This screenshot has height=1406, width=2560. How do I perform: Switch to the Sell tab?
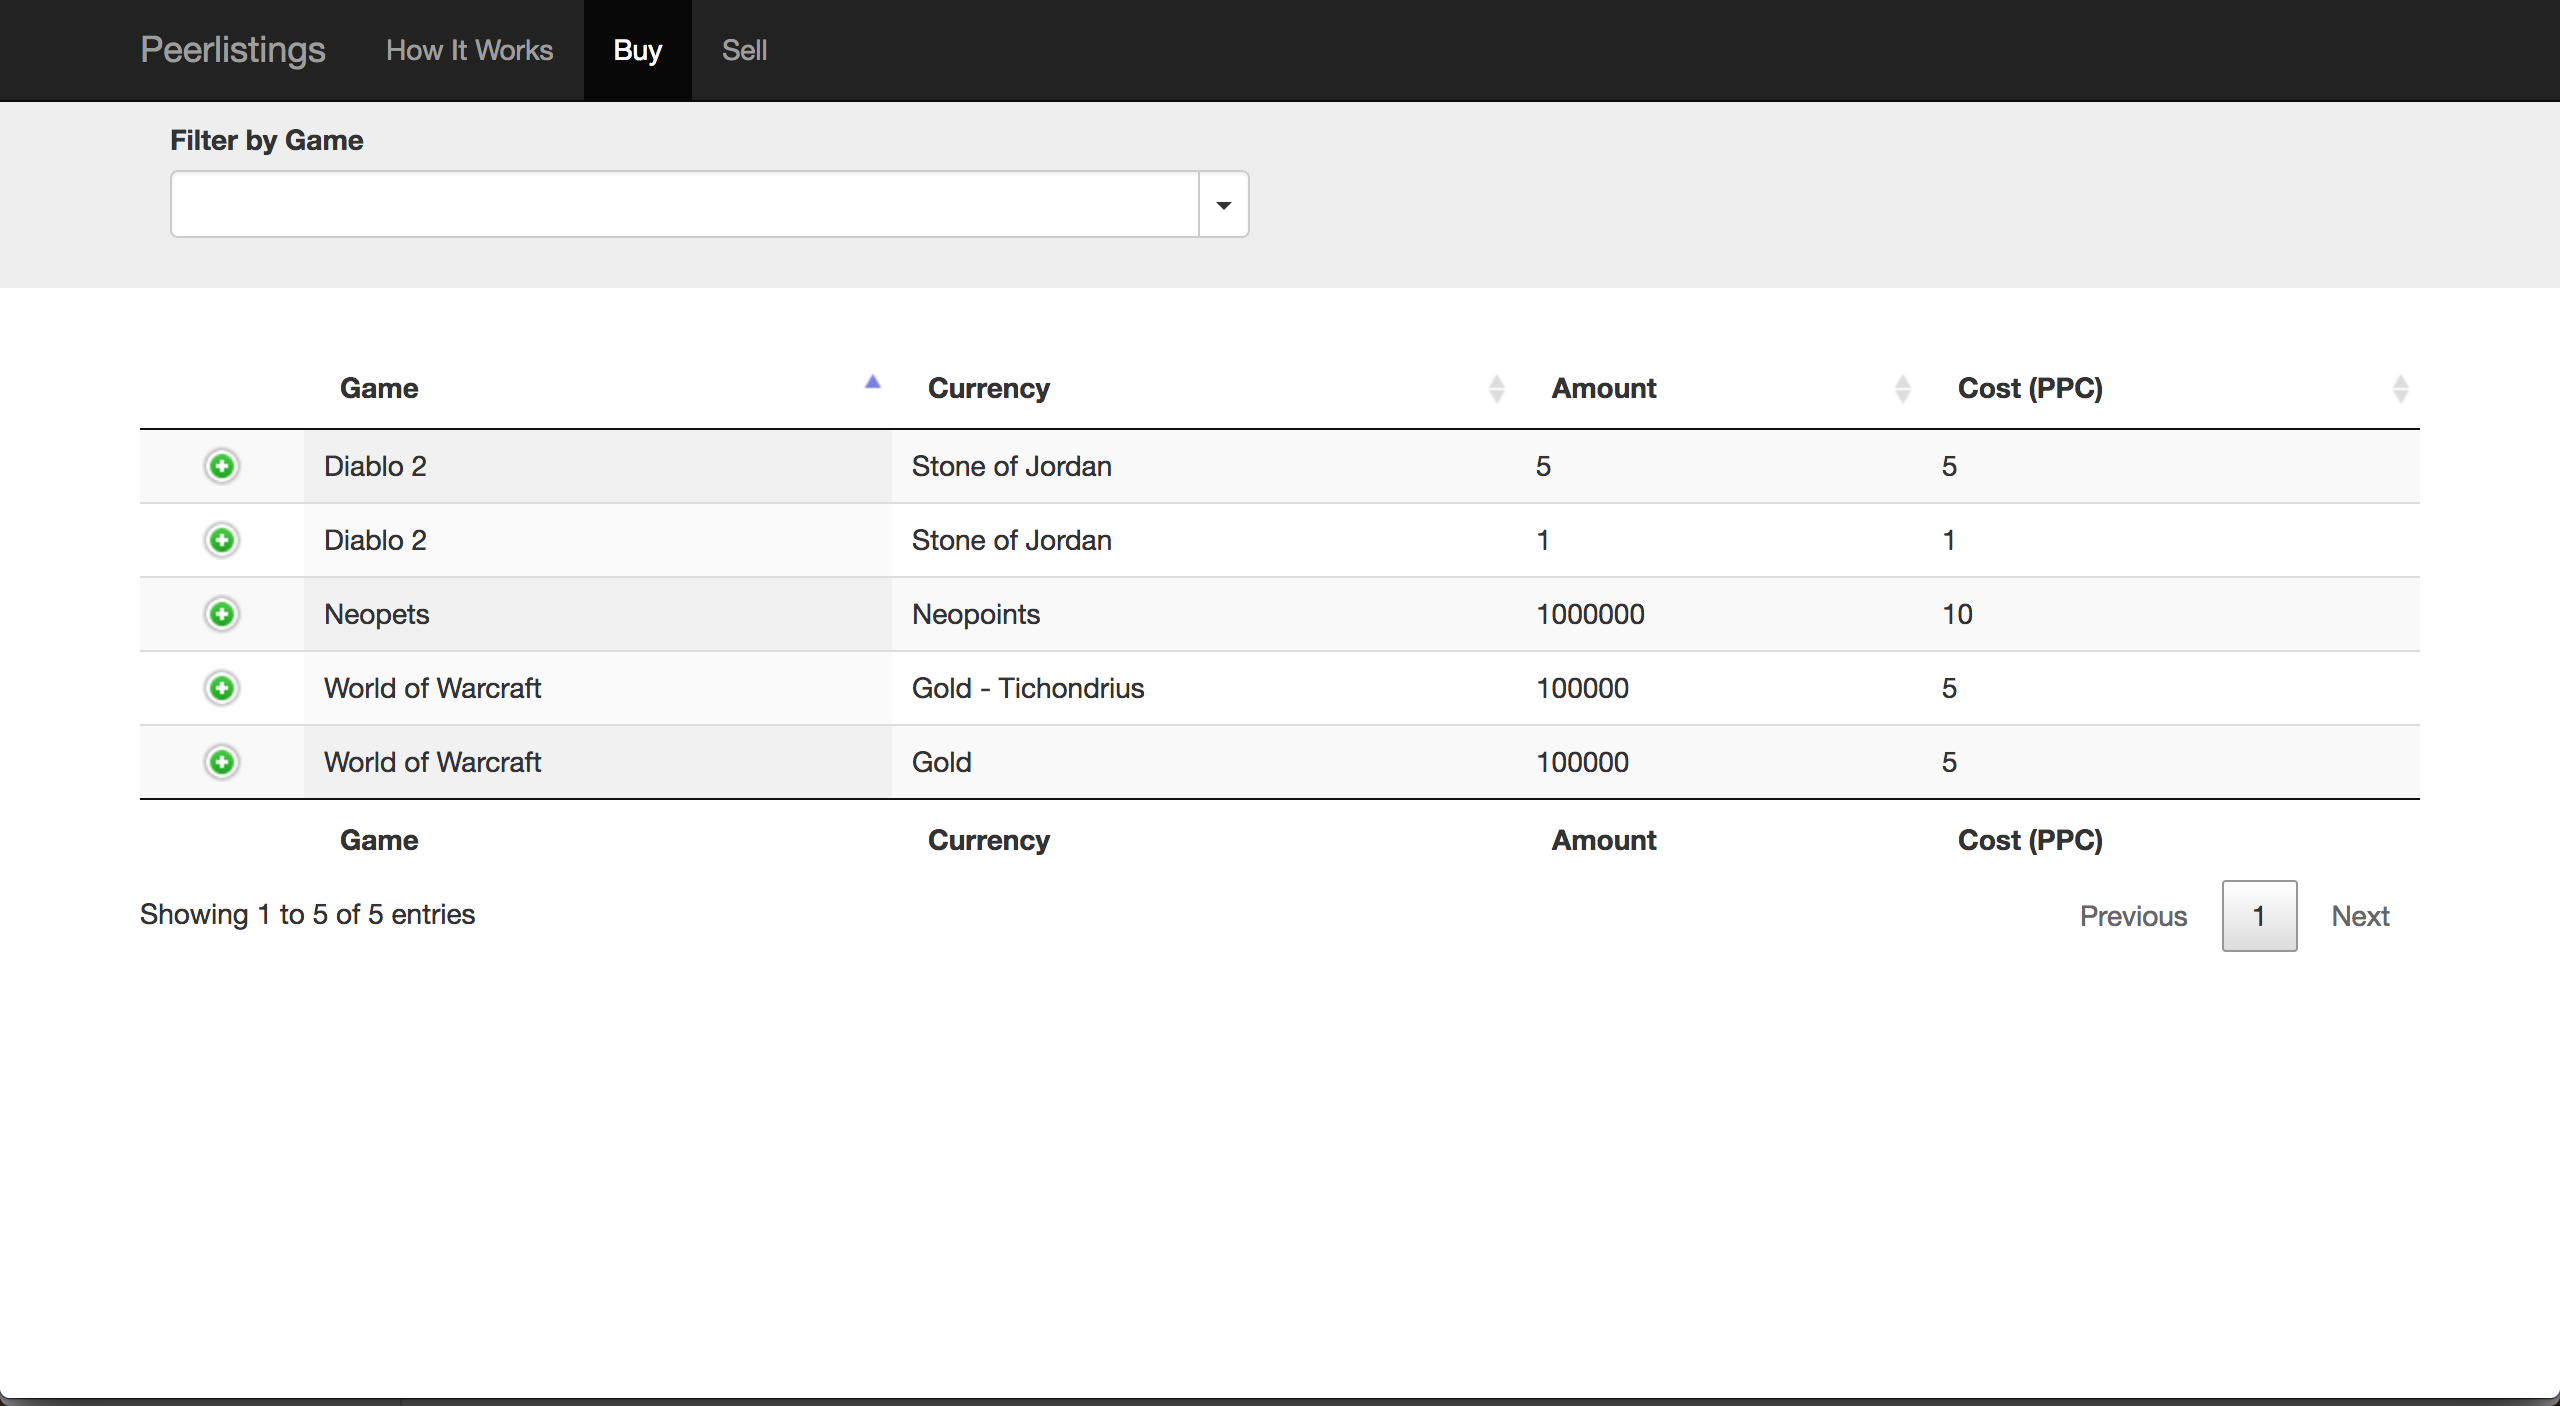tap(744, 50)
